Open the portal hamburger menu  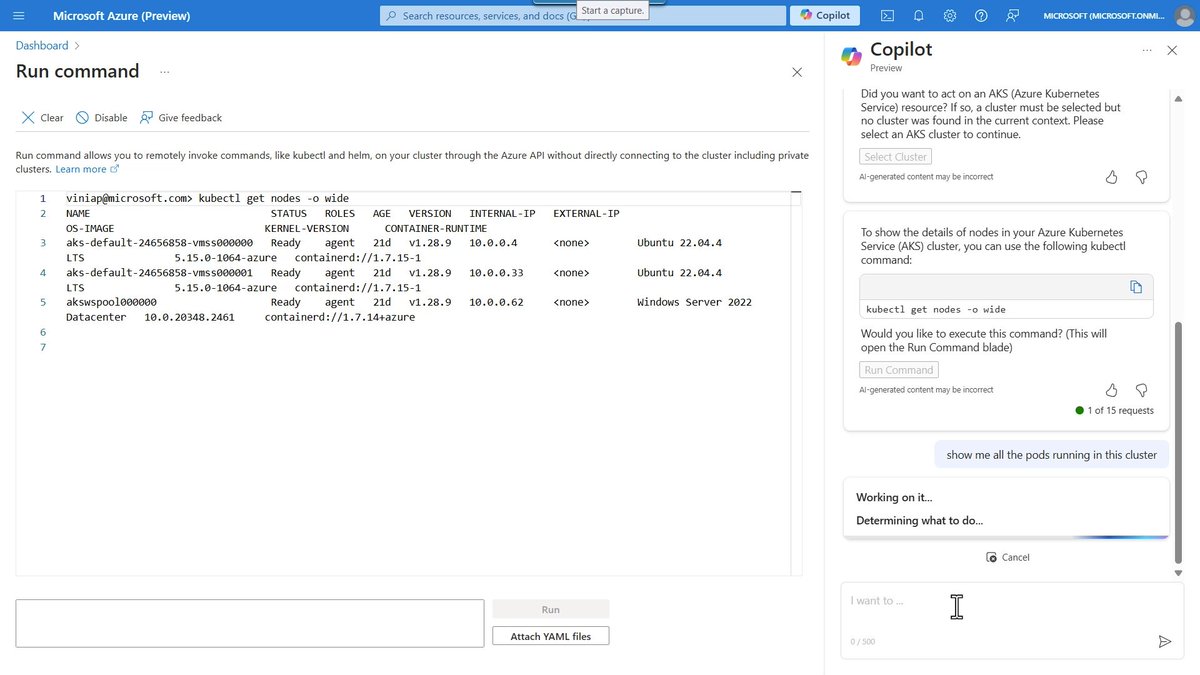[18, 15]
